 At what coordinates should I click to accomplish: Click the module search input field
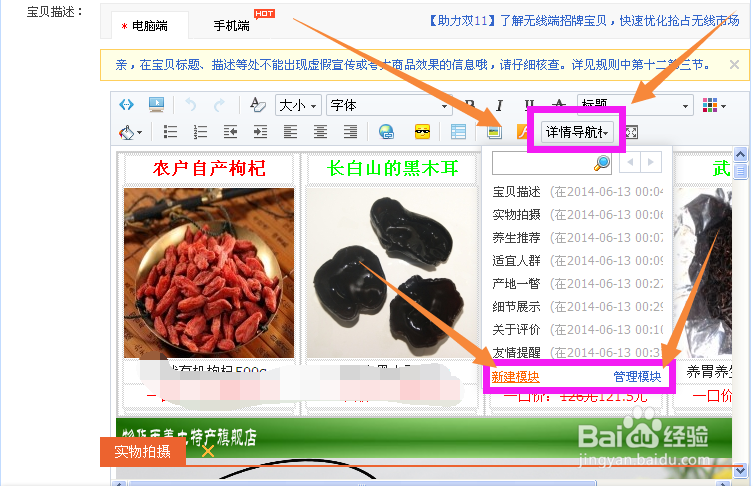click(x=542, y=163)
